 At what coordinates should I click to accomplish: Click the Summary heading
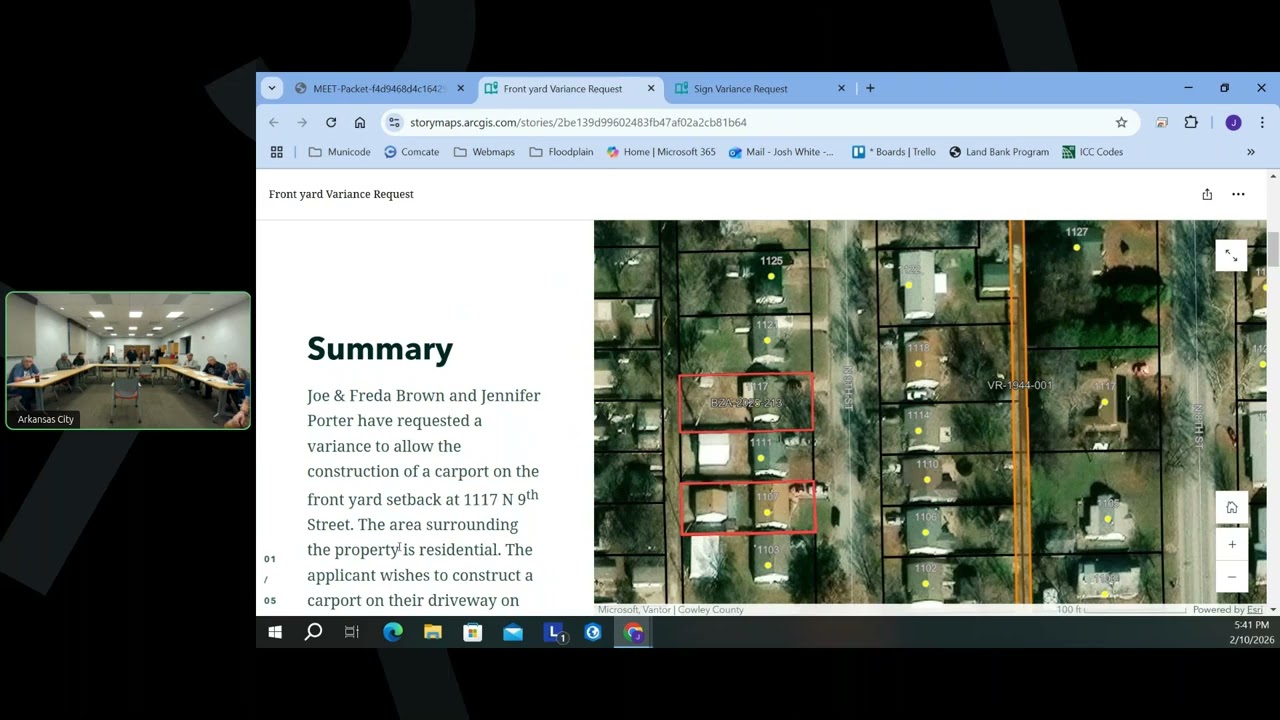pos(380,349)
